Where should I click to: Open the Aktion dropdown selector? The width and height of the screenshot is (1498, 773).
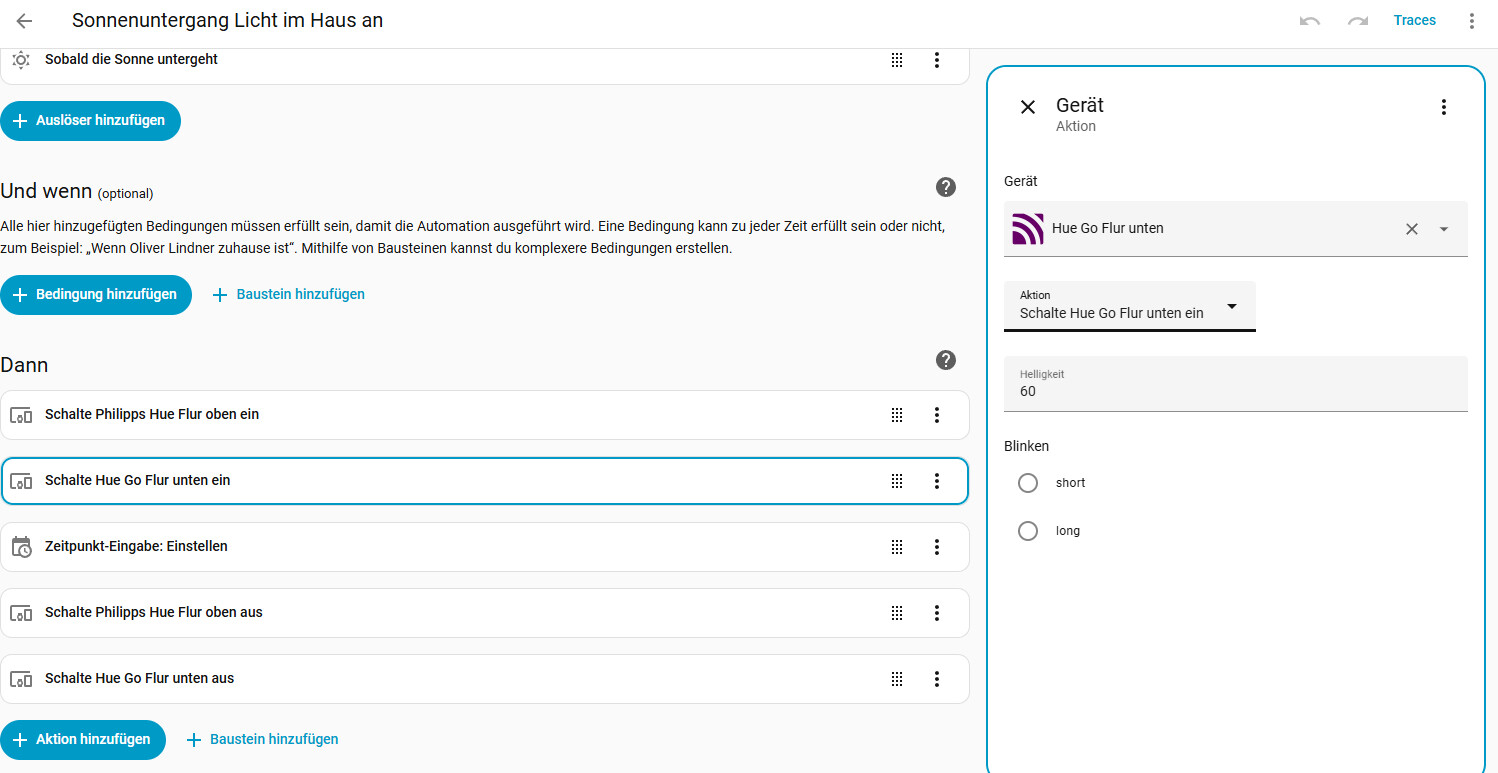click(1129, 305)
